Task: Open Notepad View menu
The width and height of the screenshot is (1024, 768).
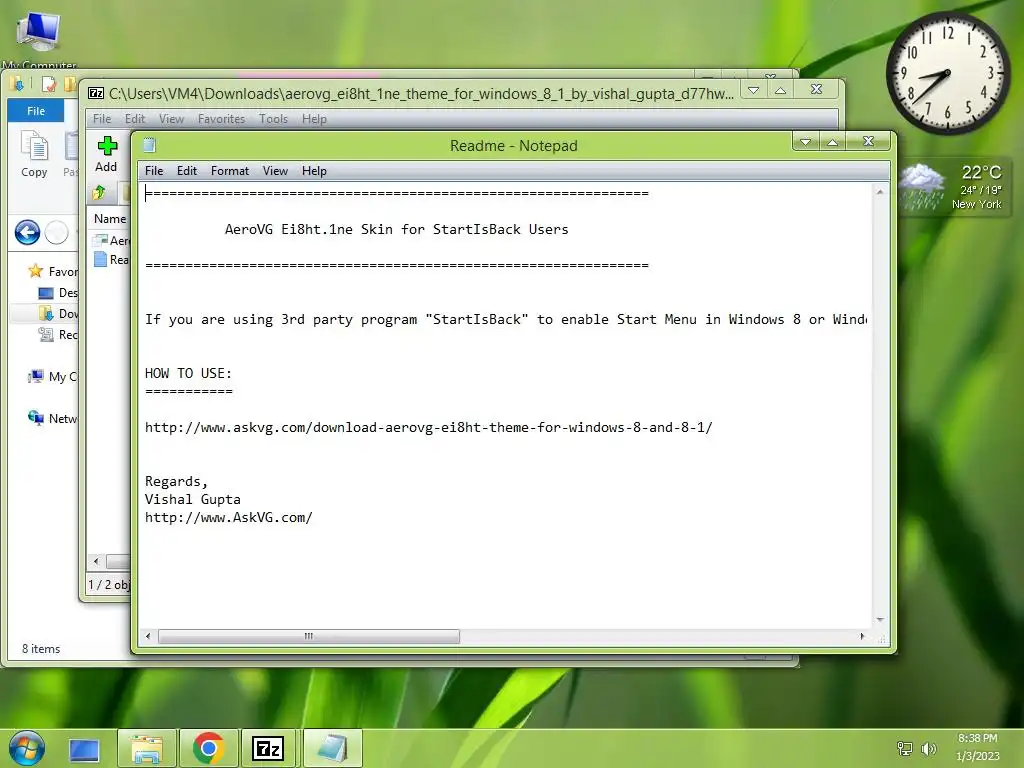Action: click(275, 170)
